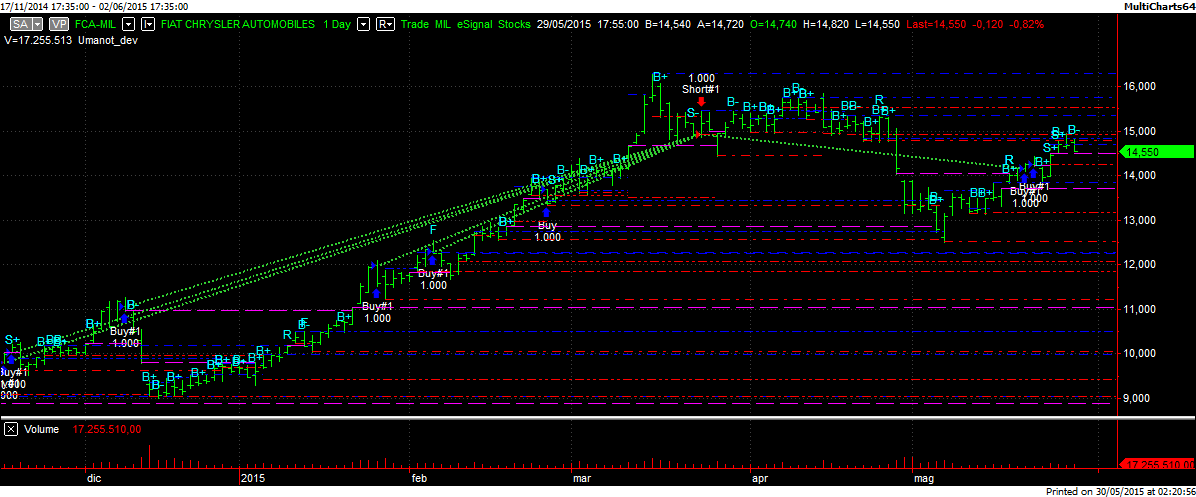Viewport: 1196px width, 497px height.
Task: Open the FCA-MIL symbol dropdown
Action: click(x=128, y=22)
